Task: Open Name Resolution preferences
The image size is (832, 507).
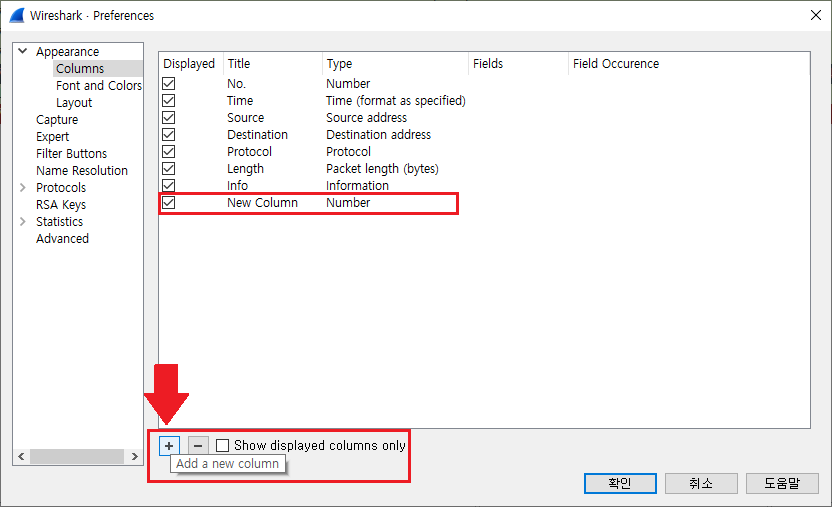Action: [x=82, y=171]
